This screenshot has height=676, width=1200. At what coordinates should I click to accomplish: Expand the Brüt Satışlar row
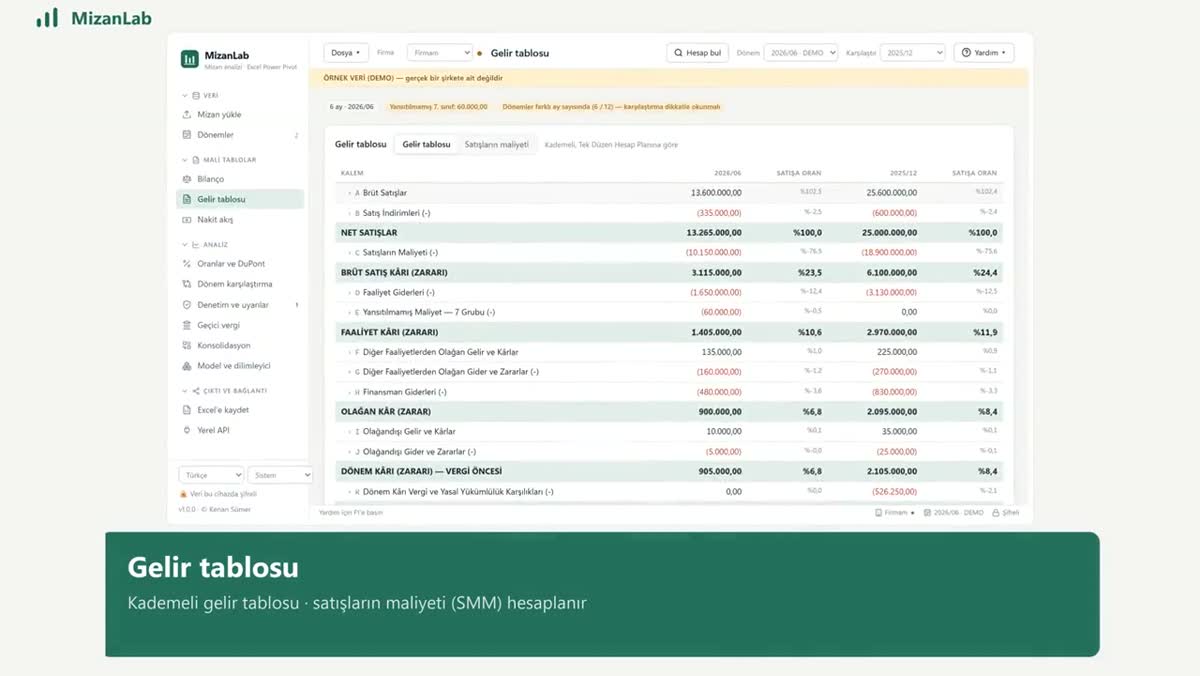click(350, 193)
